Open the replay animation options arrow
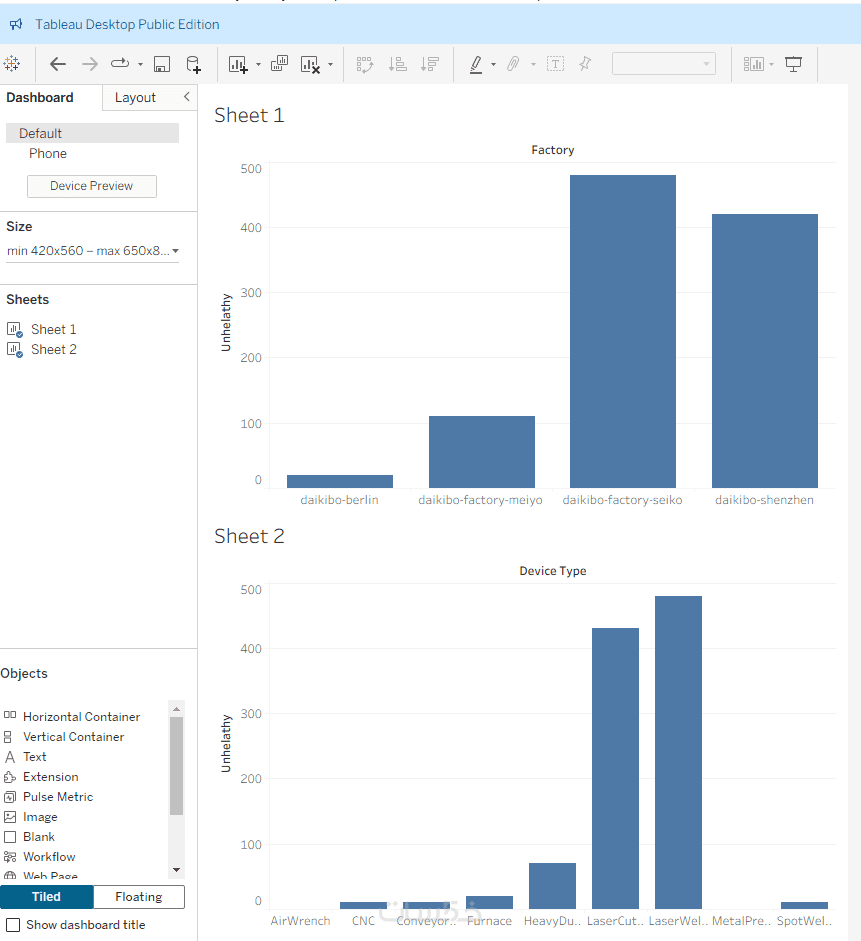861x941 pixels. (140, 64)
